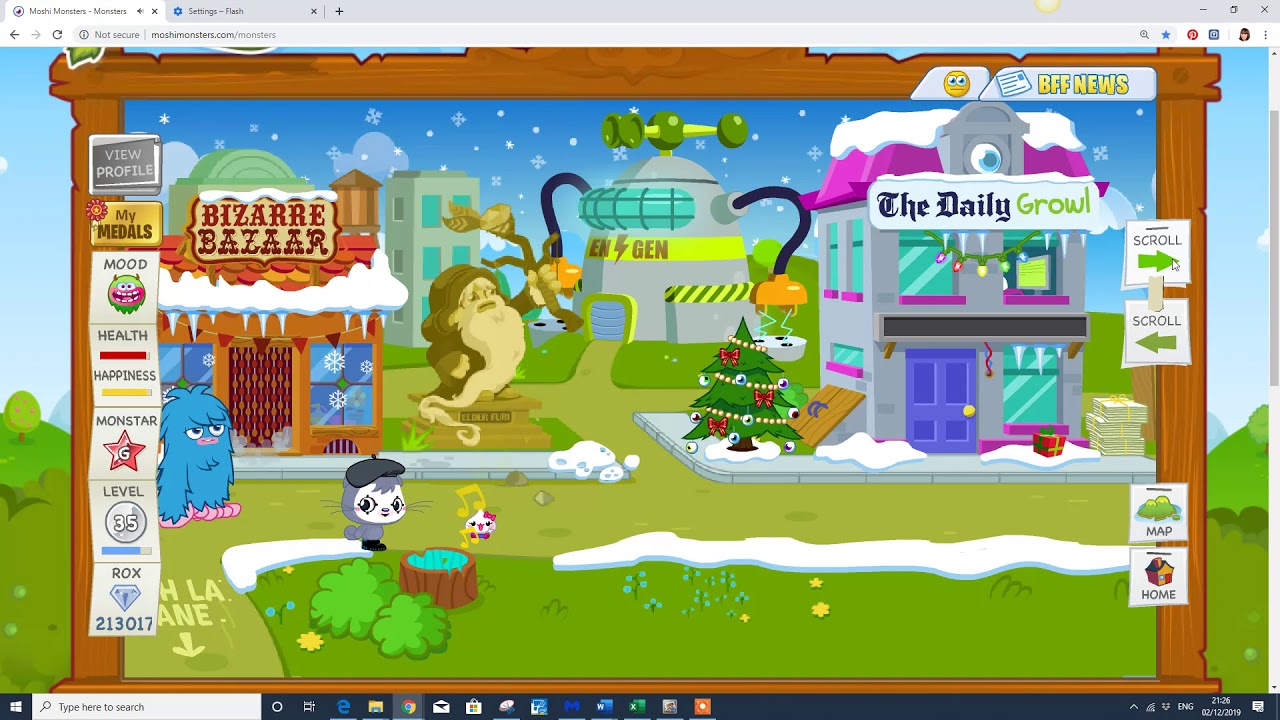Go forward in browser history

click(35, 34)
